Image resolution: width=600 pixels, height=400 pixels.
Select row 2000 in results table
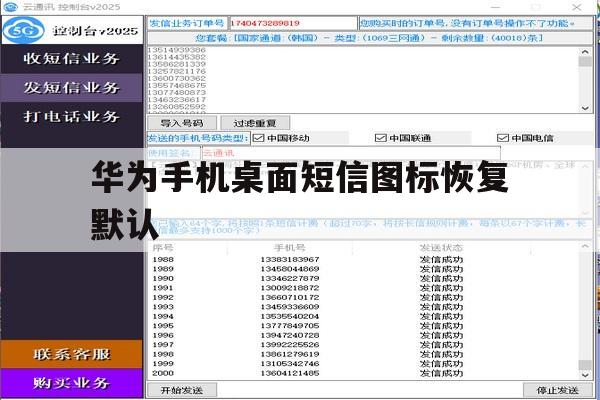coord(364,373)
